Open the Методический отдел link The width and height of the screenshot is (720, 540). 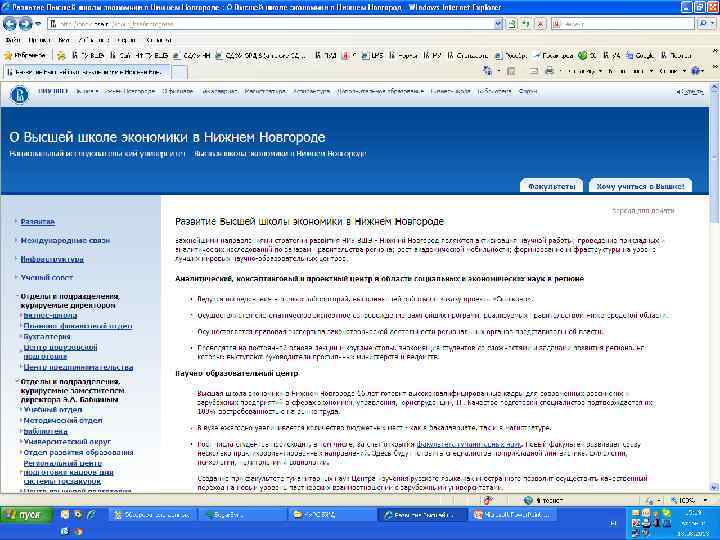coord(63,421)
